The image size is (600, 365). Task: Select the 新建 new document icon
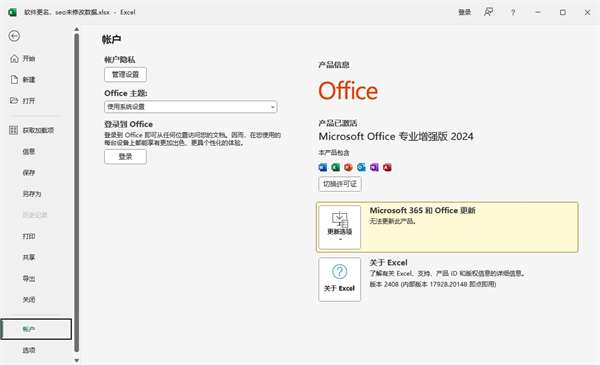click(x=14, y=80)
